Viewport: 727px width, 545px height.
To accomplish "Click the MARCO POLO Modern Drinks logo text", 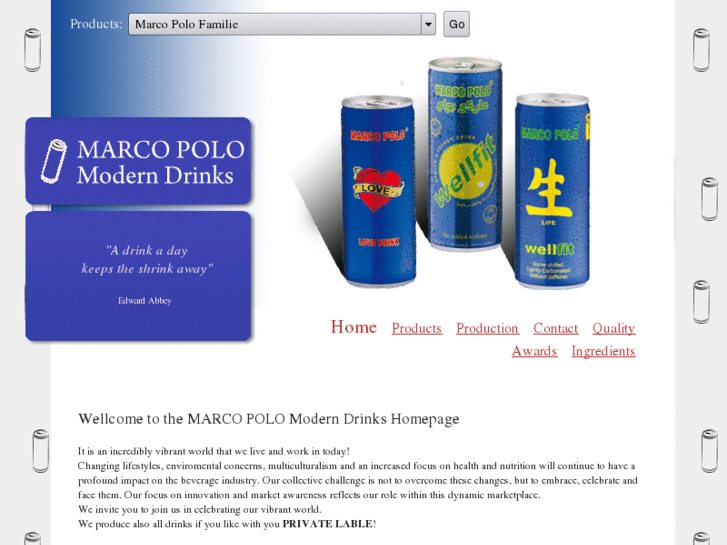I will pyautogui.click(x=161, y=162).
